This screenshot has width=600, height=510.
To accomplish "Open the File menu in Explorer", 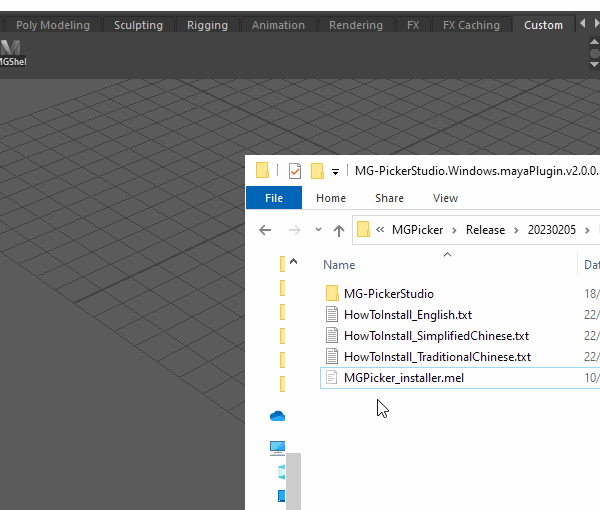I will point(274,198).
